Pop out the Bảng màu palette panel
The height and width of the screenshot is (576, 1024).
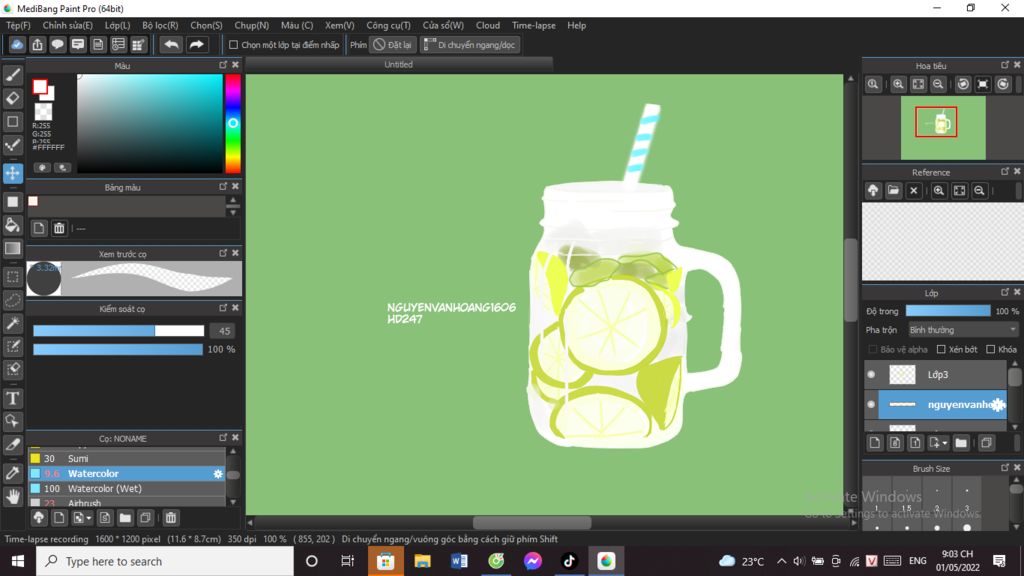pos(223,187)
